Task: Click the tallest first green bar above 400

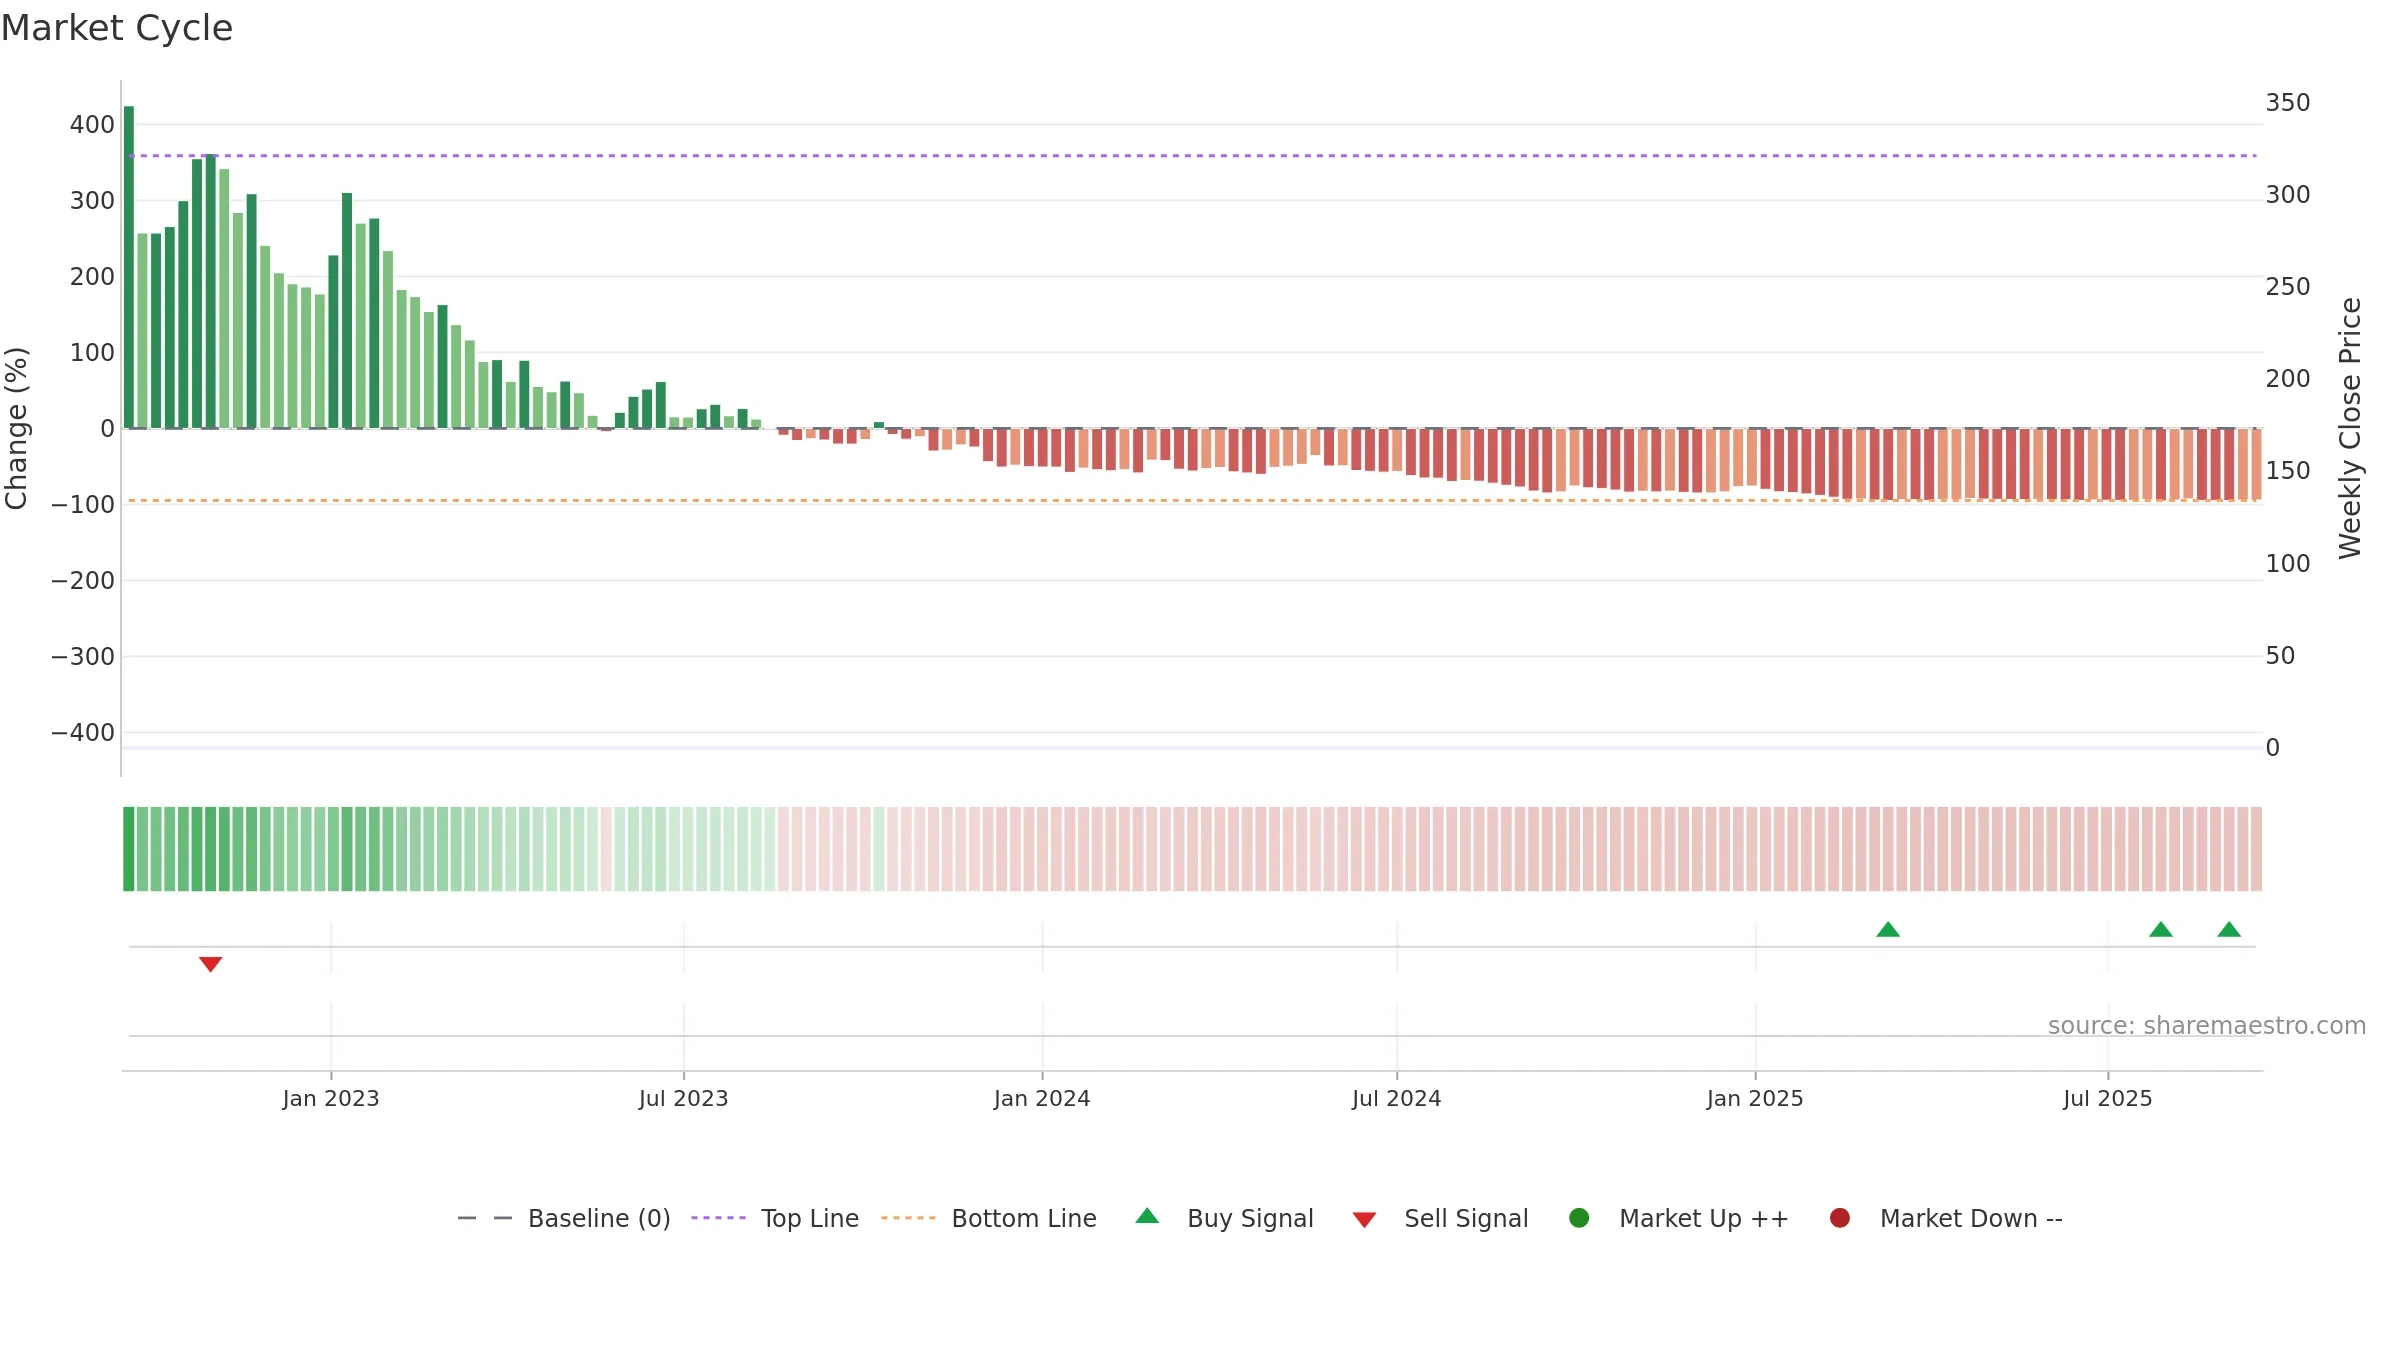Action: pyautogui.click(x=129, y=267)
